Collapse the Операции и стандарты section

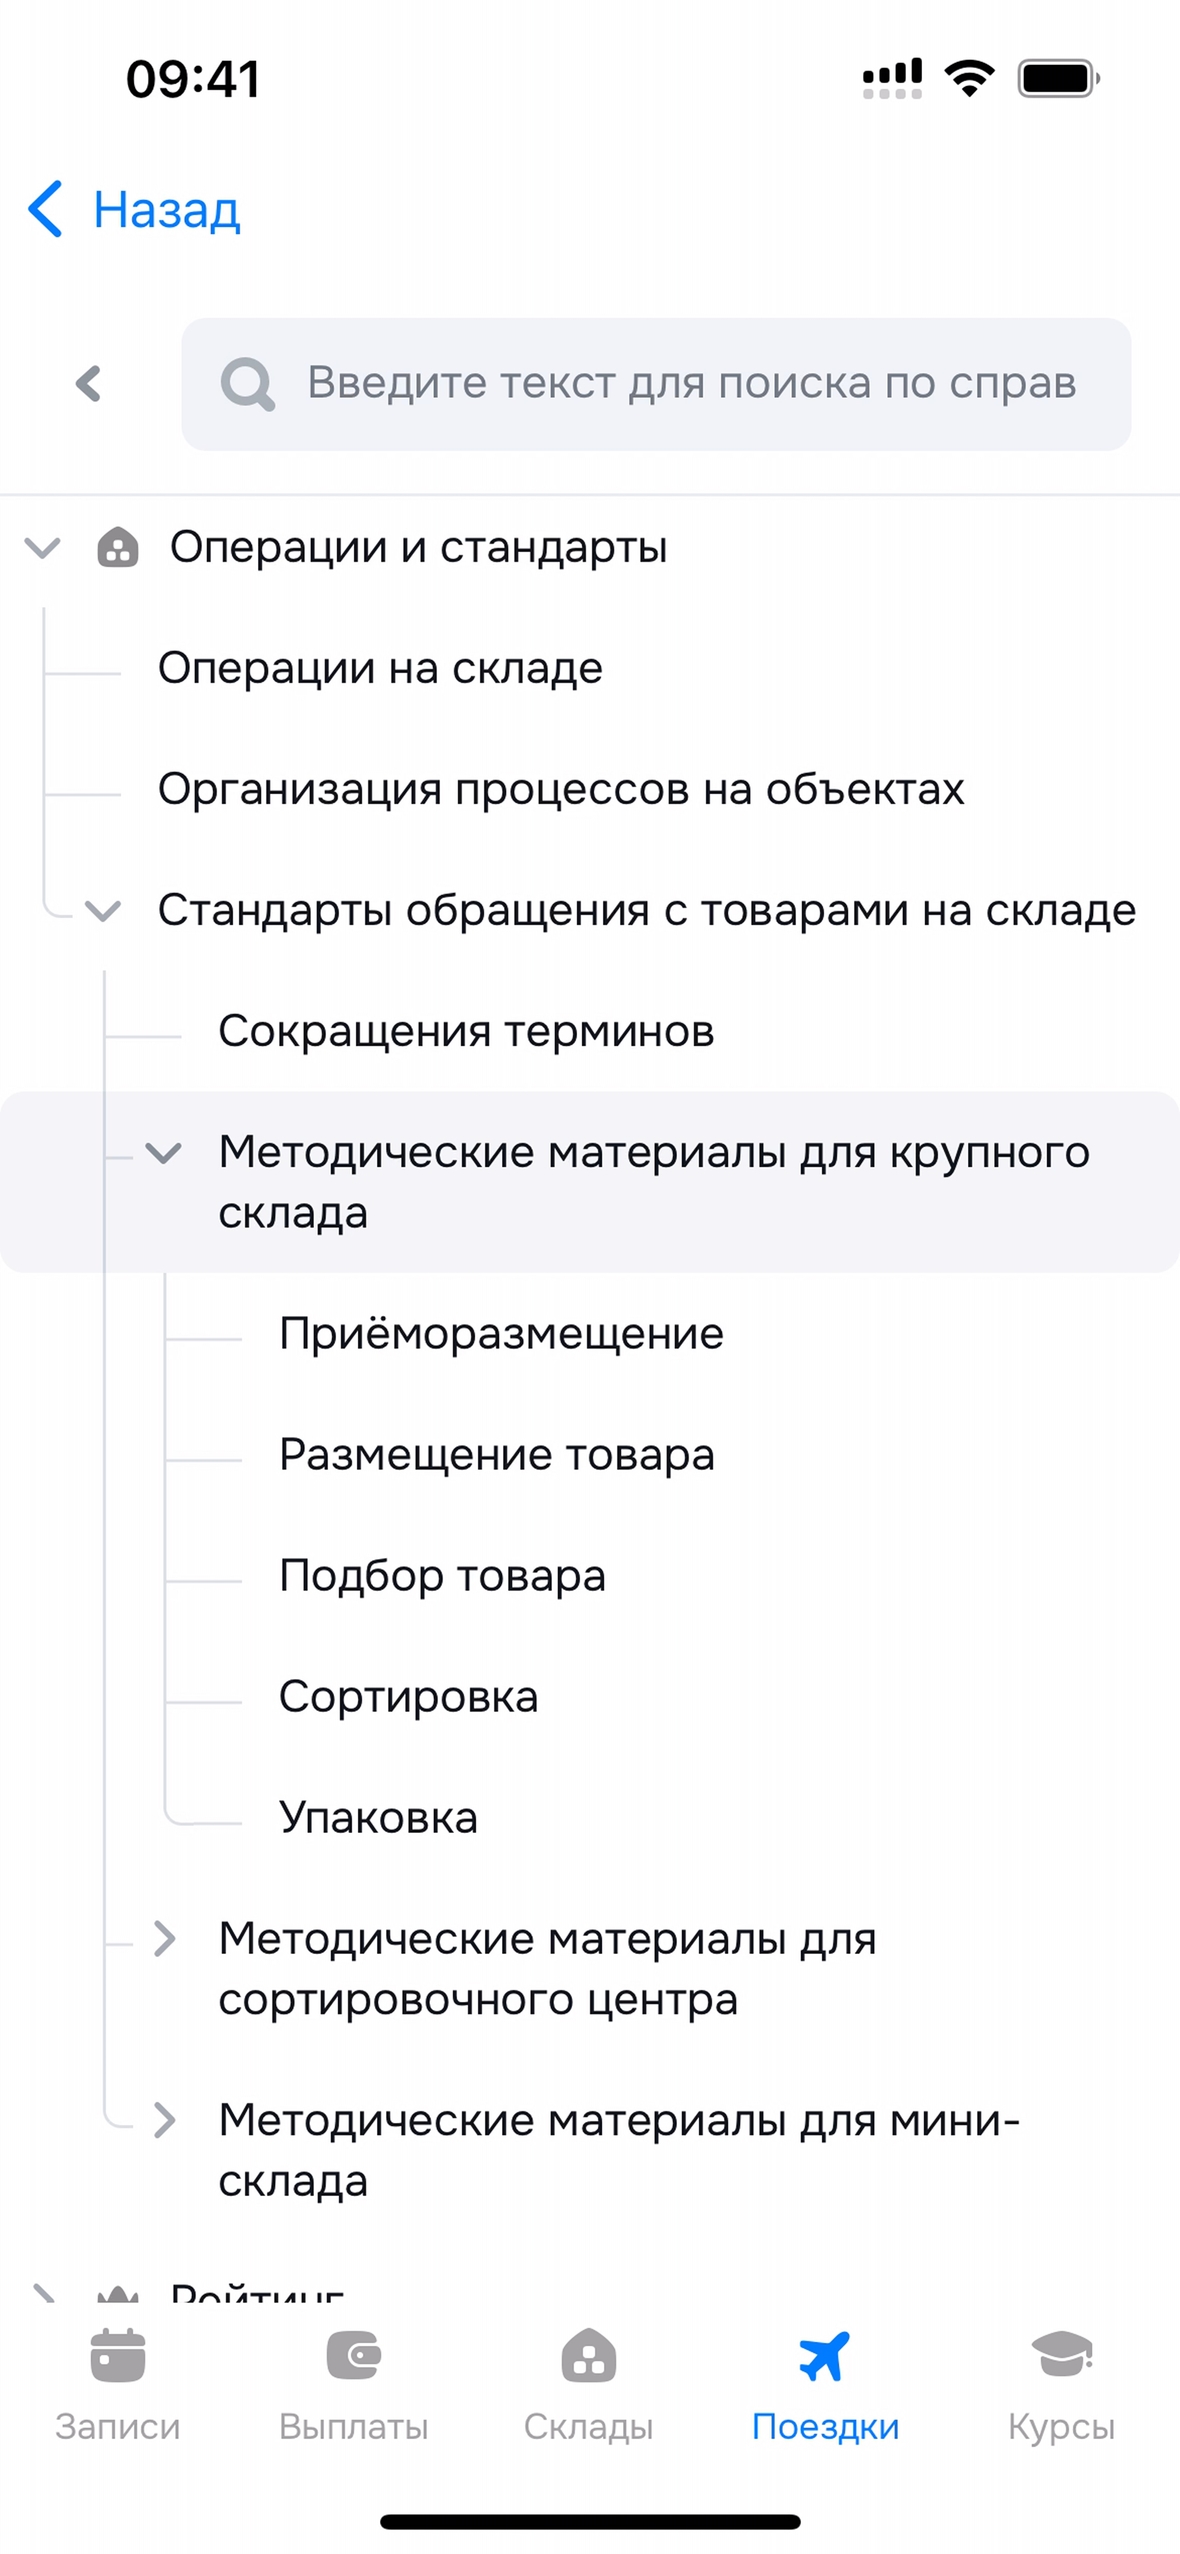click(x=42, y=548)
